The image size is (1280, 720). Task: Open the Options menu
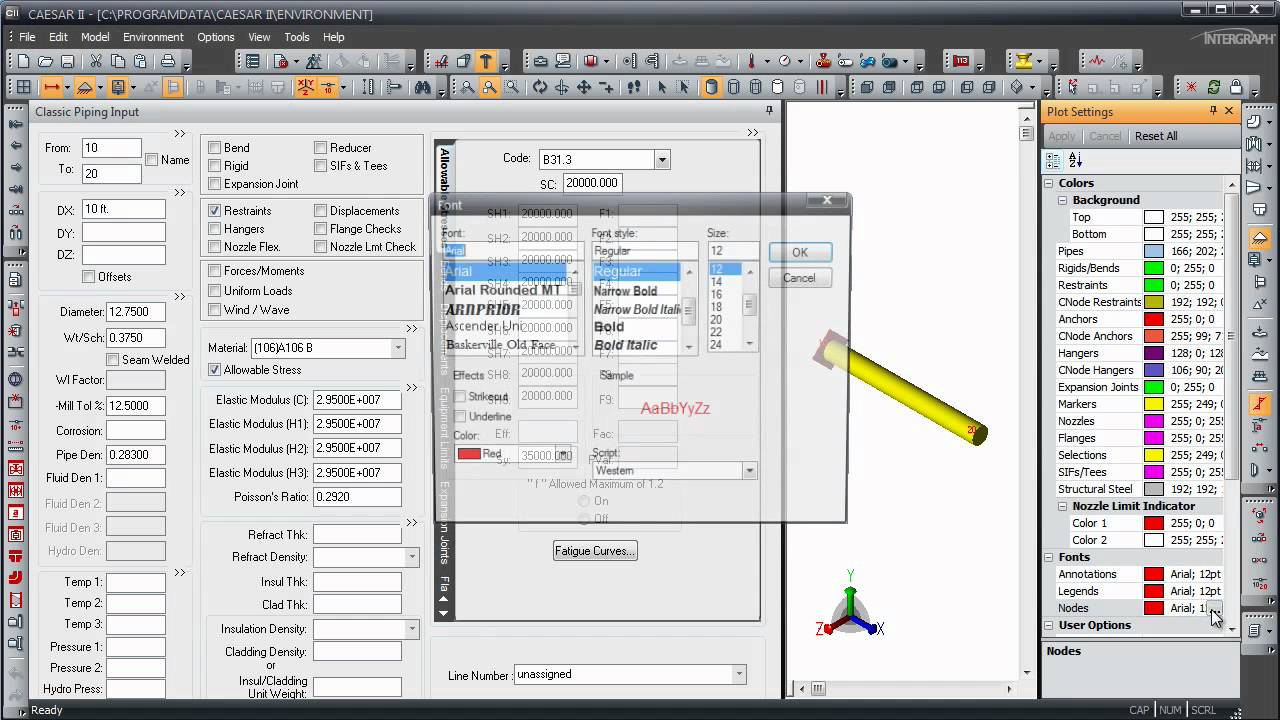tap(215, 37)
